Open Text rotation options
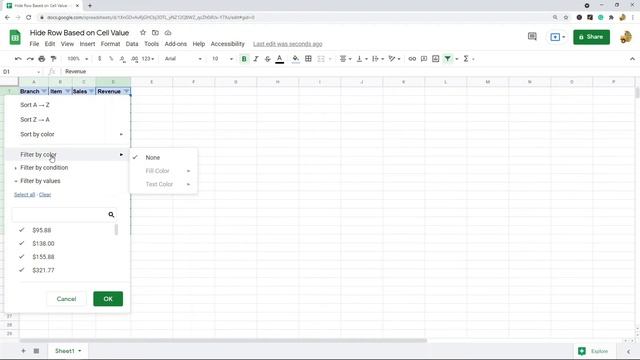 click(x=394, y=59)
